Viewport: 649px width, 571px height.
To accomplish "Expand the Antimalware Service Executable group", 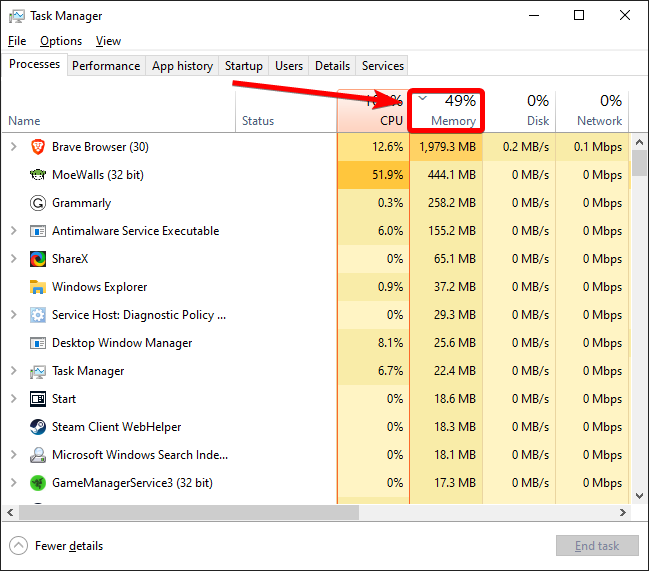I will 14,230.
